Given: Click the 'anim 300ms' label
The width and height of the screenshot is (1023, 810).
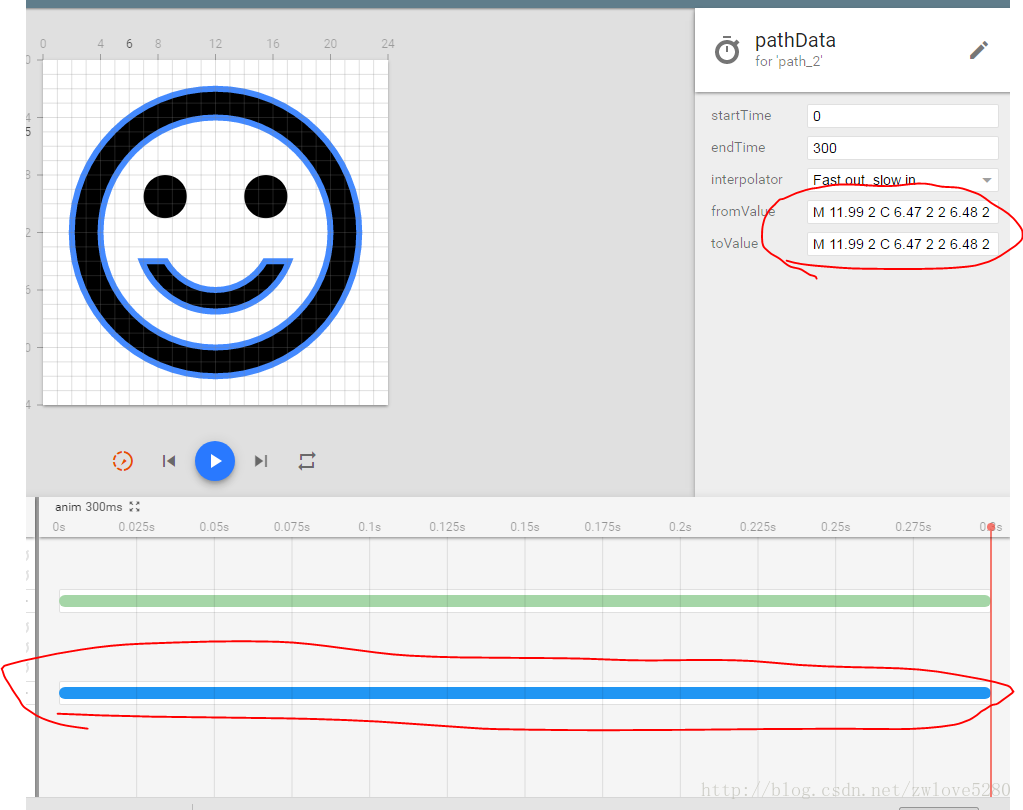Looking at the screenshot, I should point(88,507).
